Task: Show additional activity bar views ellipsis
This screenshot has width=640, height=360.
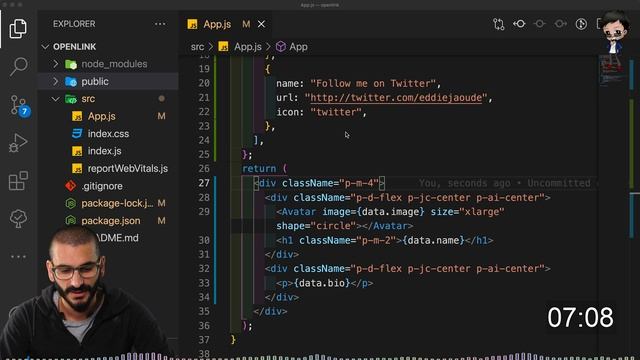Action: 18,257
